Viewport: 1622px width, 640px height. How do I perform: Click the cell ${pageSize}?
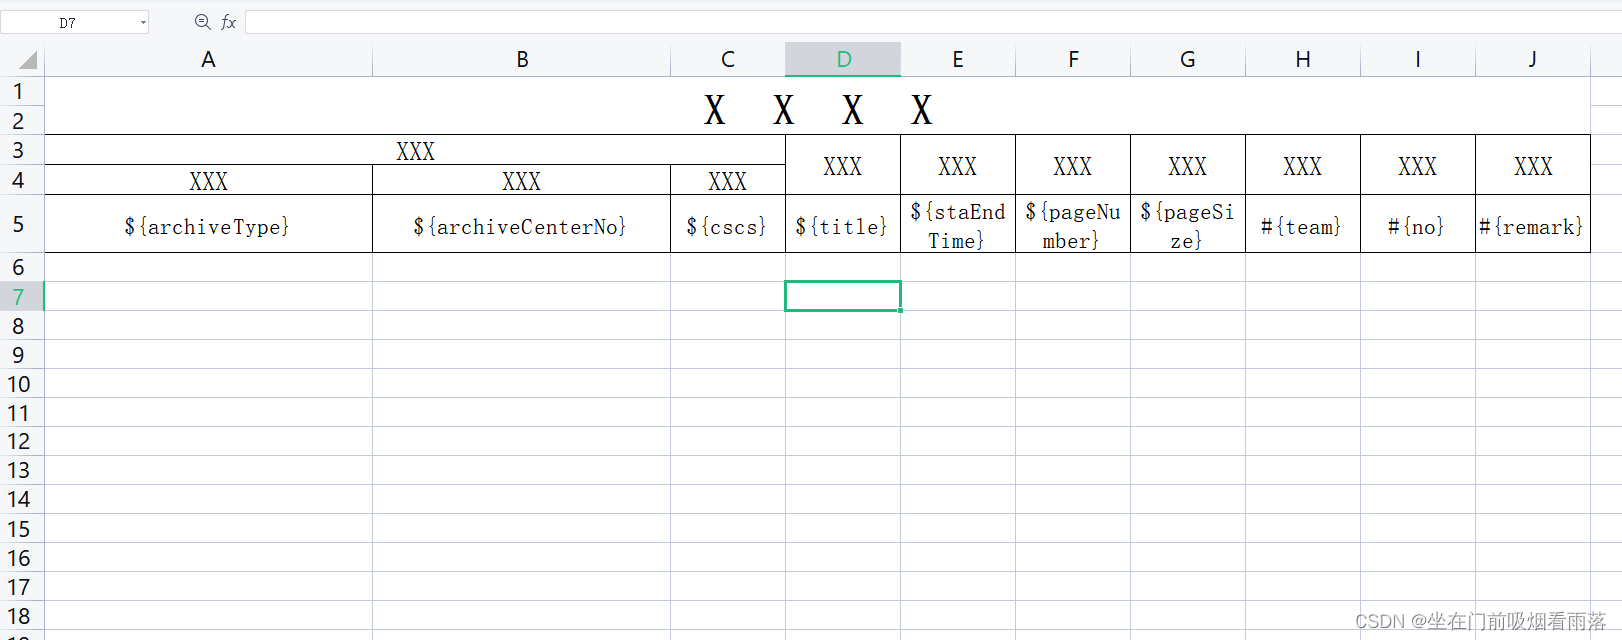(1188, 224)
